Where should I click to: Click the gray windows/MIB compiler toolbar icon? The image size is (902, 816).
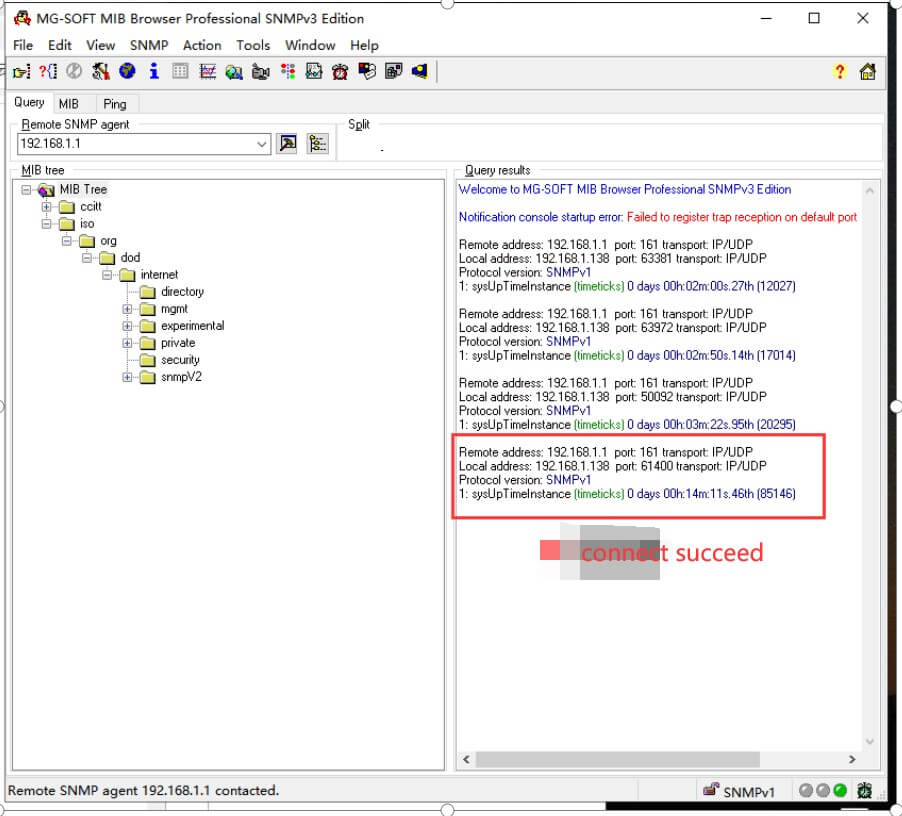tap(393, 71)
